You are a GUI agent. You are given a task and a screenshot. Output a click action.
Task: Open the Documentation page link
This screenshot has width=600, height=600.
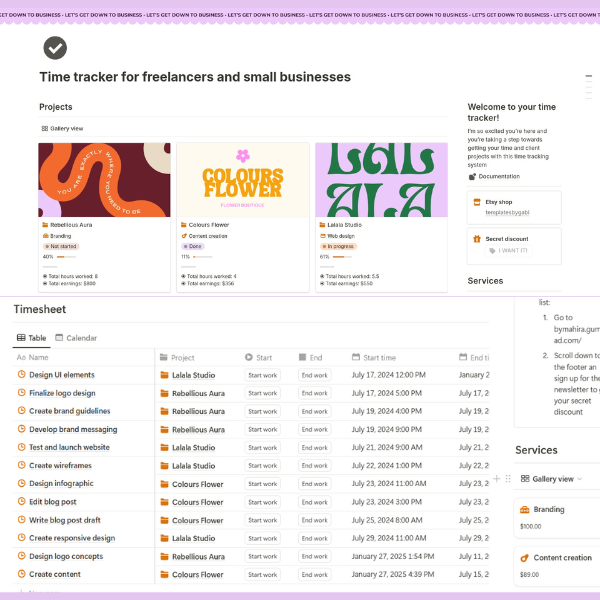pyautogui.click(x=499, y=176)
